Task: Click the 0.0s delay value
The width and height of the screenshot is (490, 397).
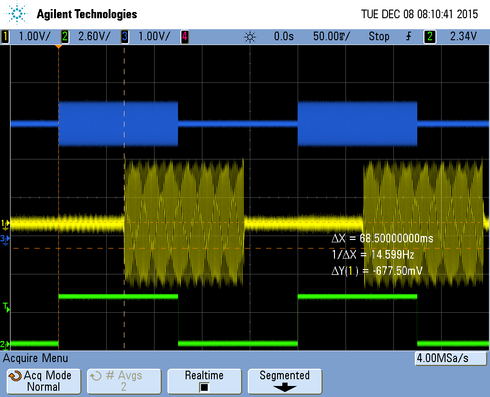Action: (x=284, y=36)
